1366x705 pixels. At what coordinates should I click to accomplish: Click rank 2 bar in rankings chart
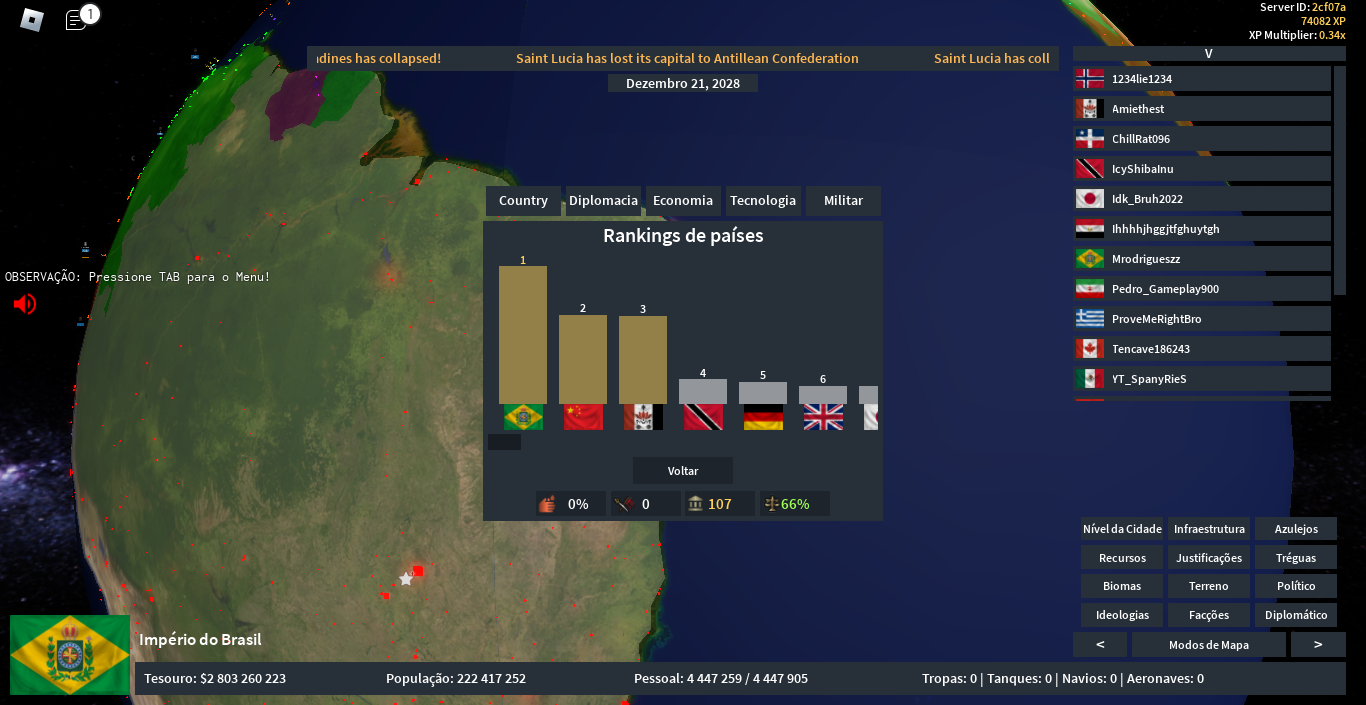583,360
